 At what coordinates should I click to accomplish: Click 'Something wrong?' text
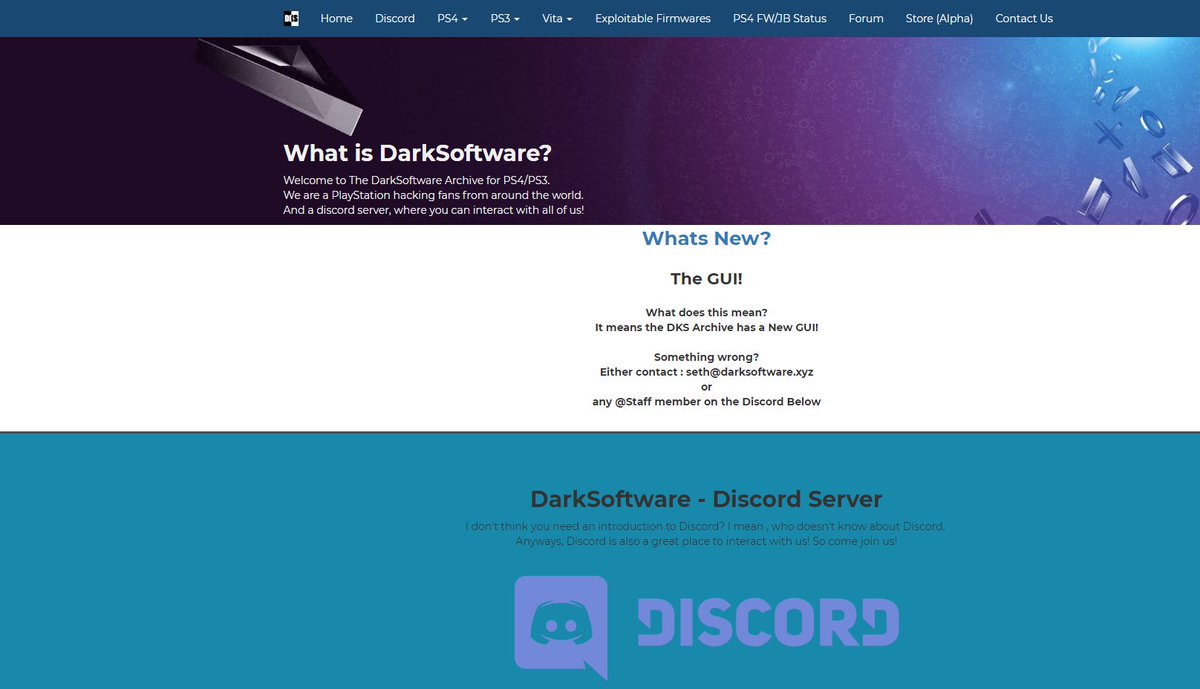tap(706, 357)
